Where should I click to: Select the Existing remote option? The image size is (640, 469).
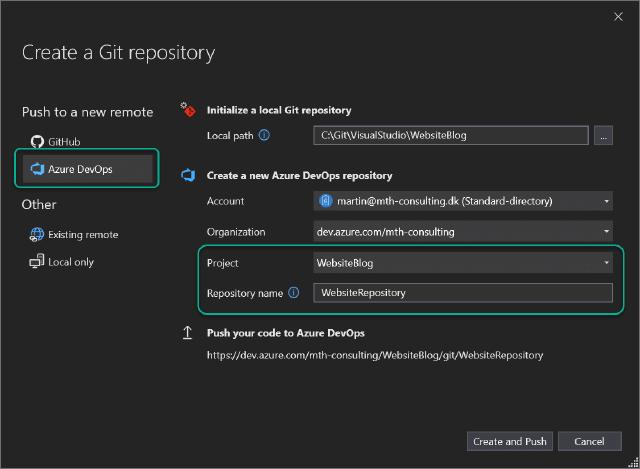click(x=83, y=234)
